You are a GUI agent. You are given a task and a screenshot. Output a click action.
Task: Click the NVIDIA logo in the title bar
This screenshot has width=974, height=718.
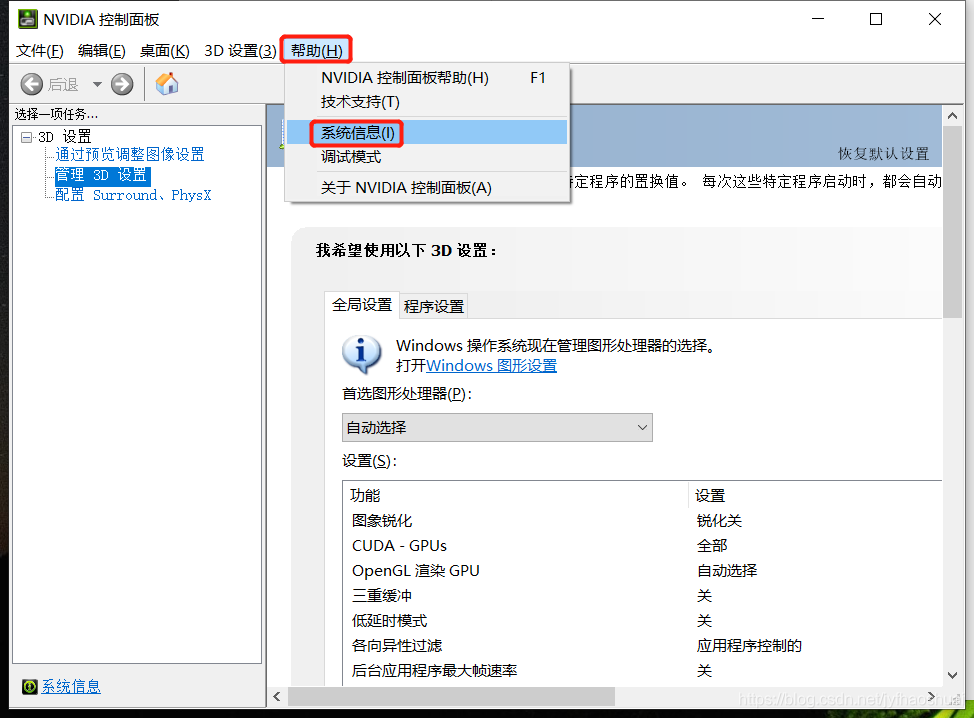(x=27, y=18)
